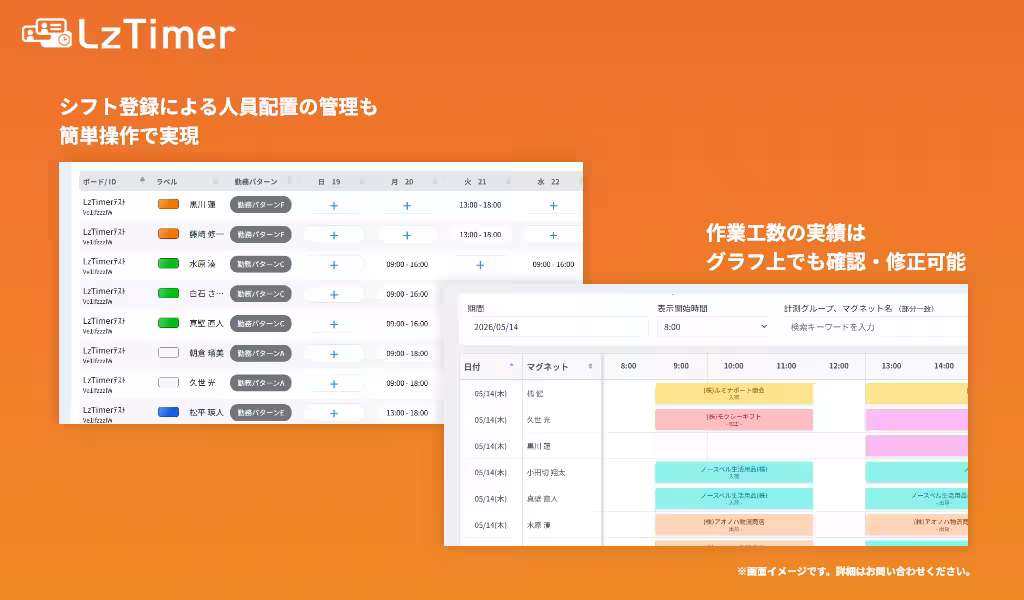Click the 勤務パターン column header

tap(256, 182)
